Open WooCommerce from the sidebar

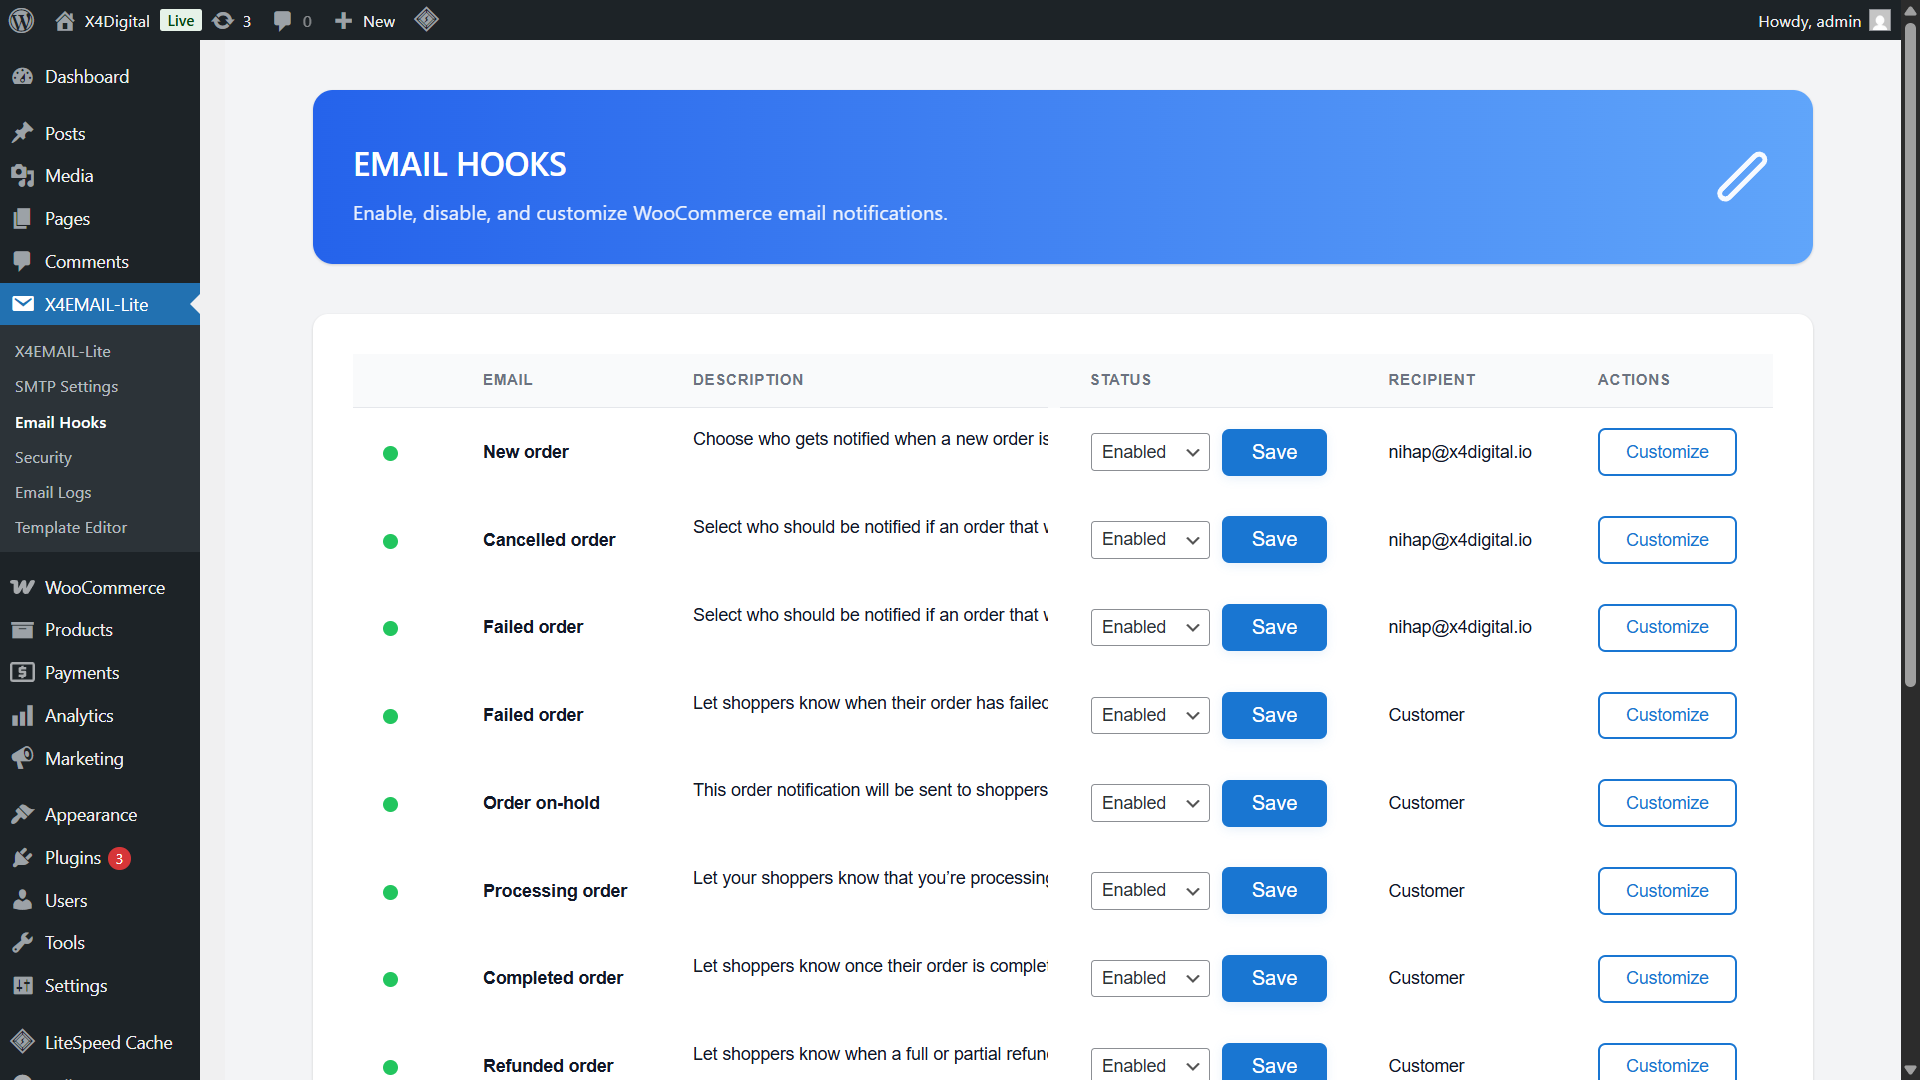click(104, 588)
